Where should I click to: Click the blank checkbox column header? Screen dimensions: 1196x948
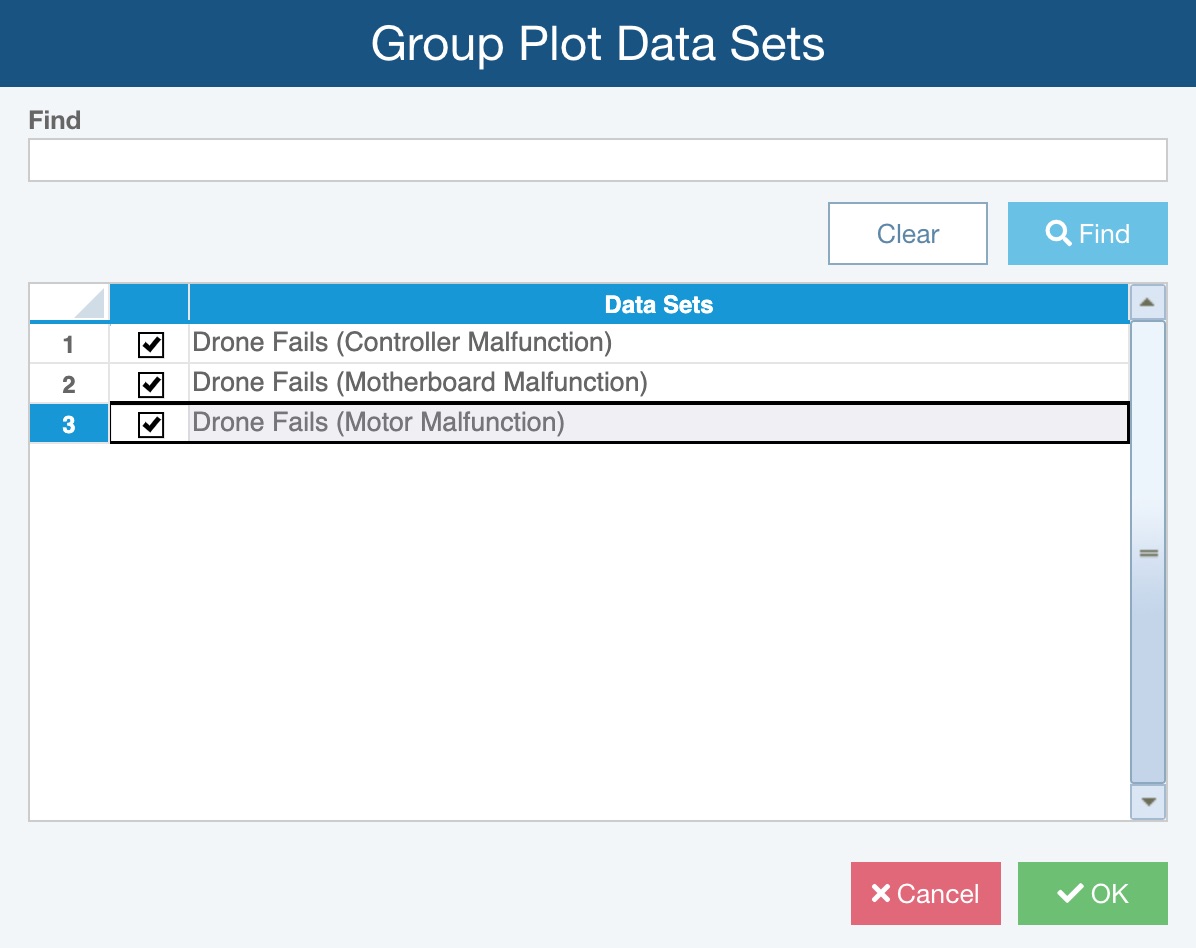pos(149,304)
